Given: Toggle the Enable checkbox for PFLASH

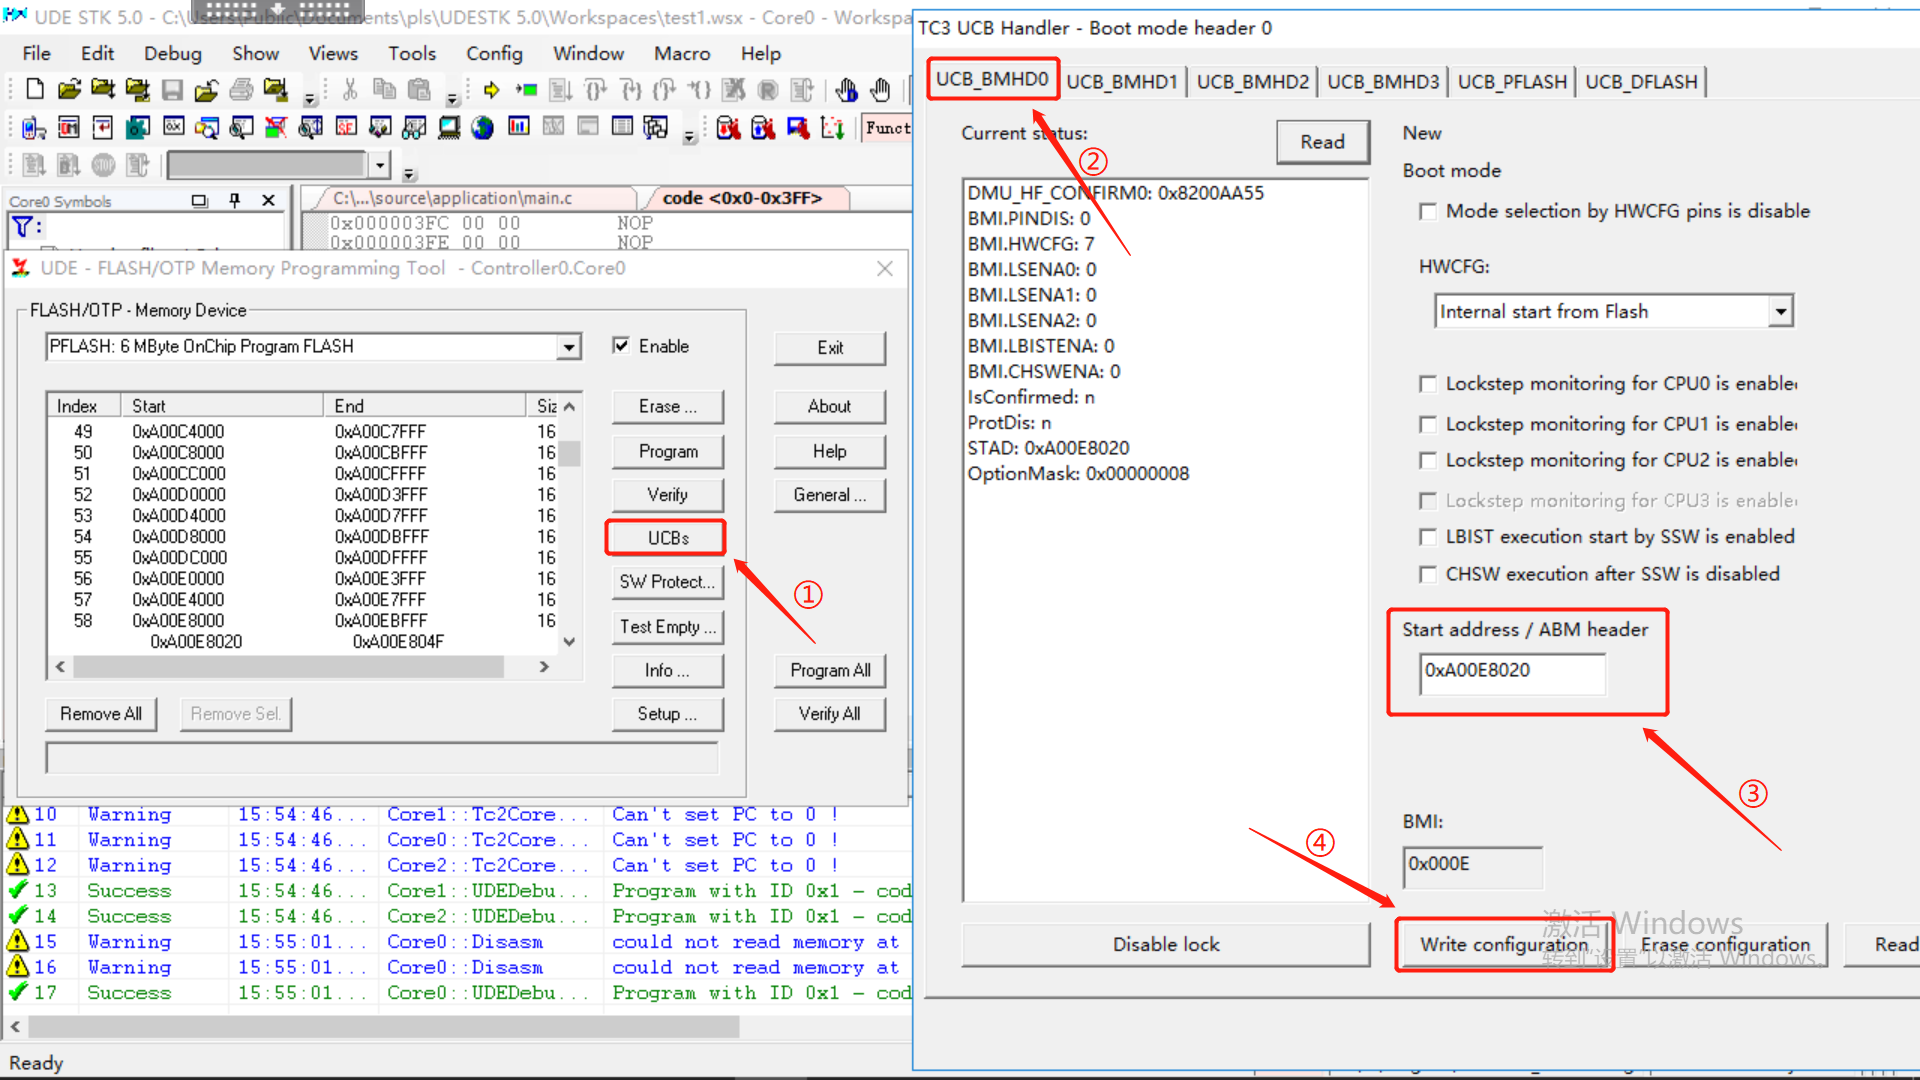Looking at the screenshot, I should pos(621,346).
